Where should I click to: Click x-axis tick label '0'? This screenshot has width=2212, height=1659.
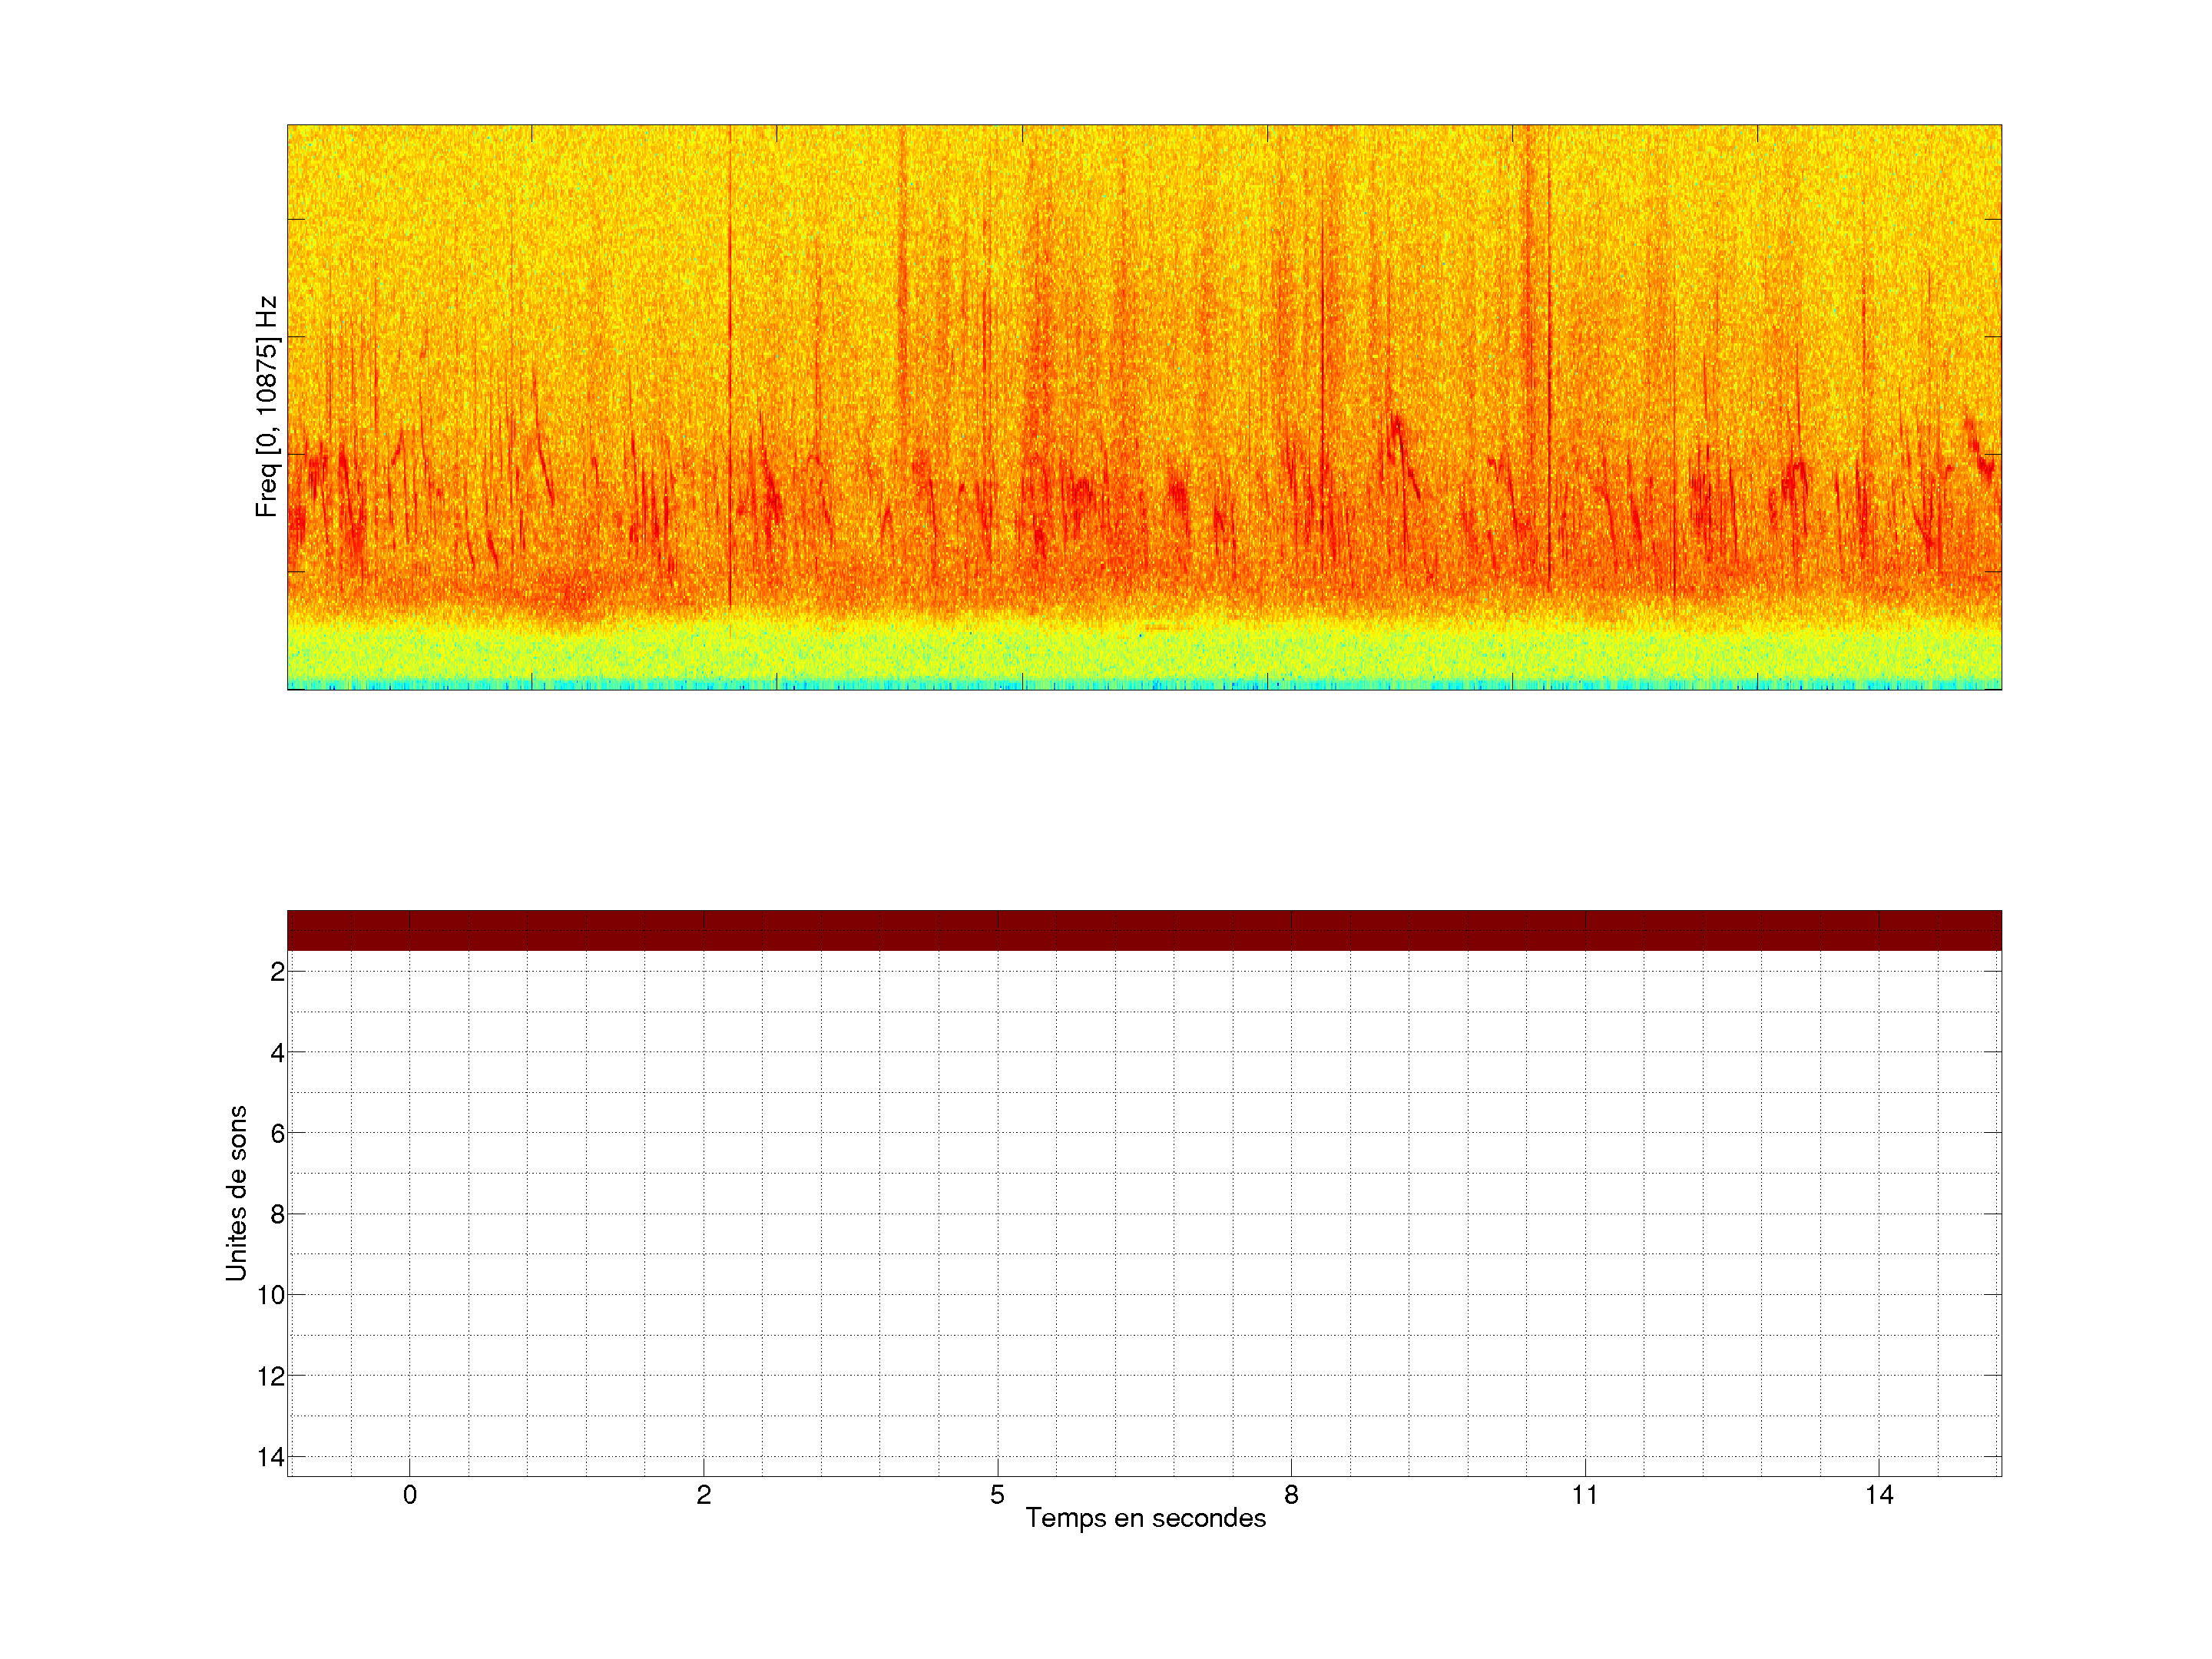[410, 1495]
